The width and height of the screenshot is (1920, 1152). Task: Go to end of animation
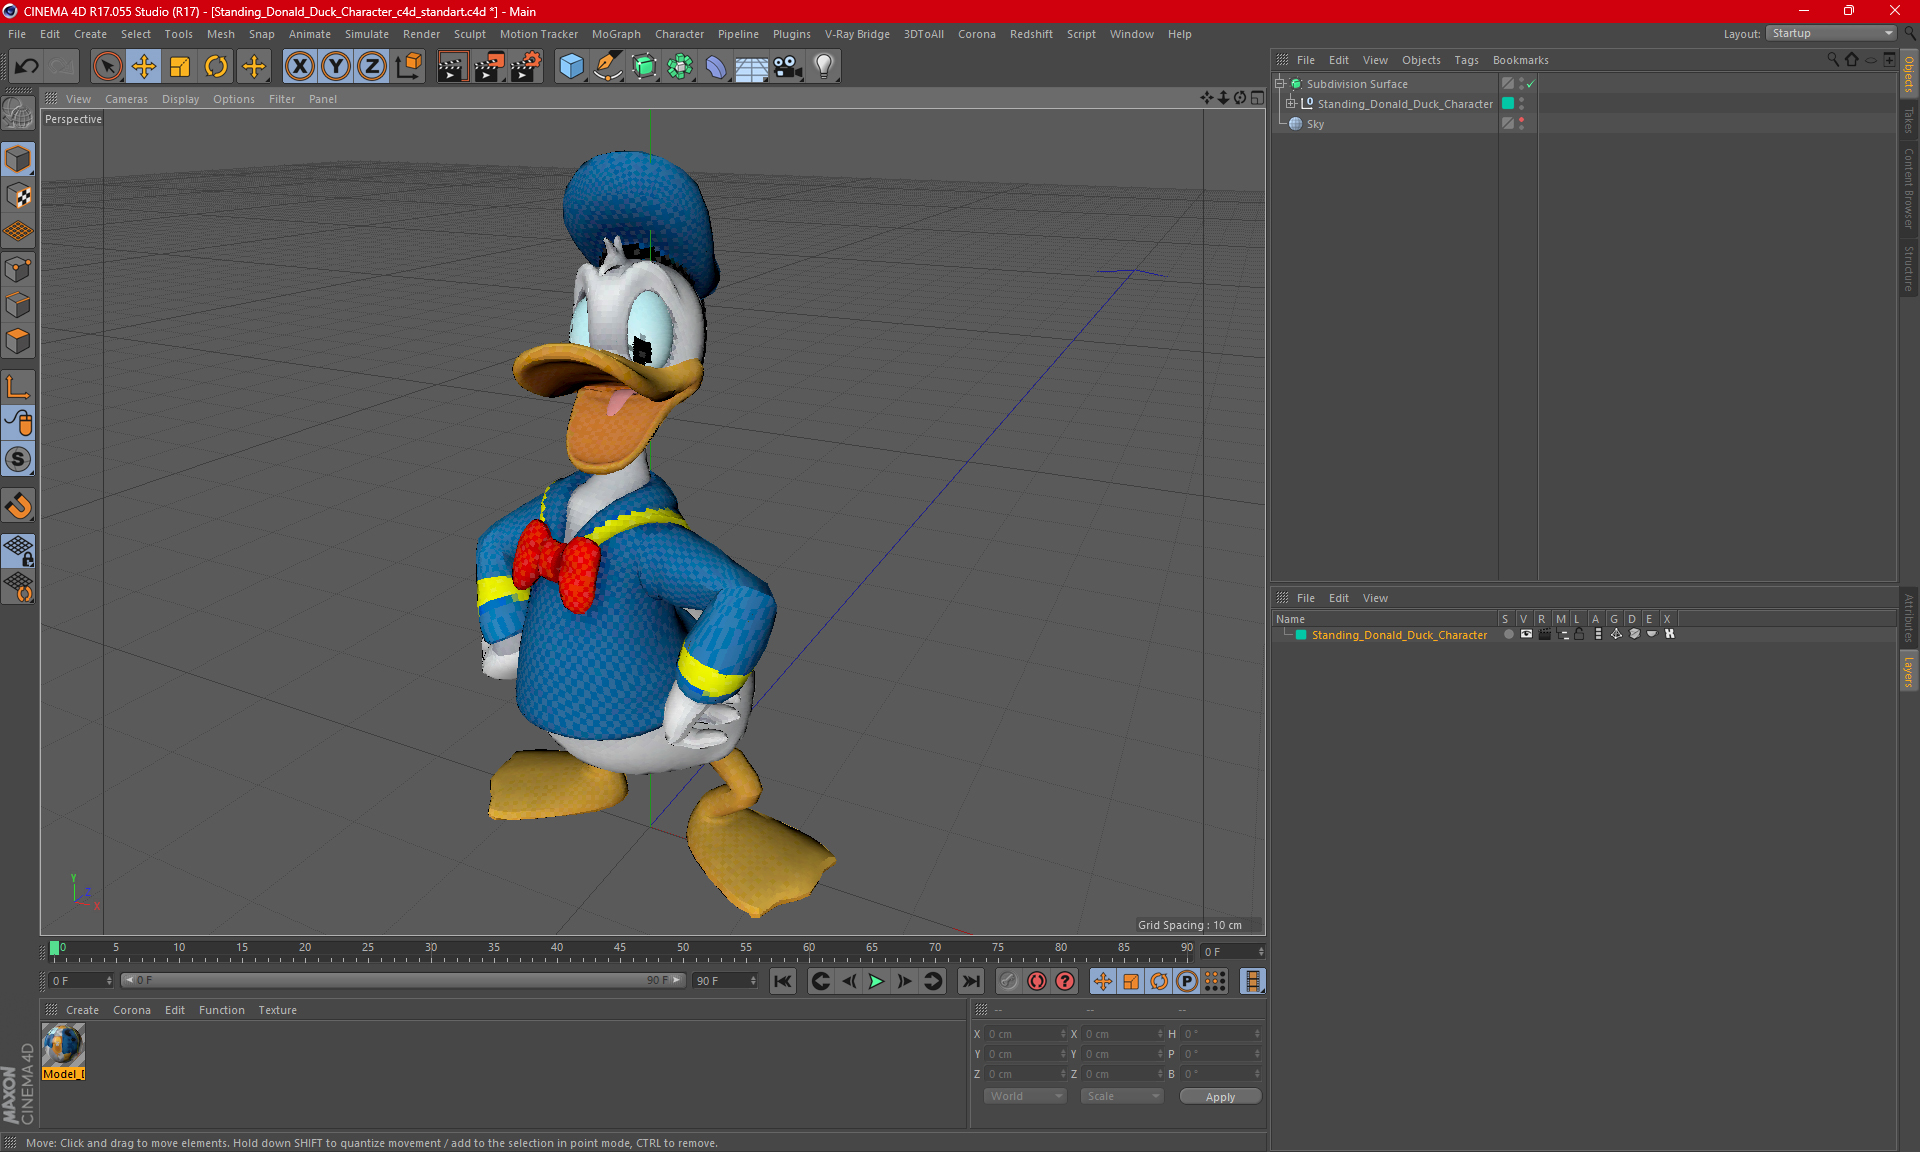970,981
